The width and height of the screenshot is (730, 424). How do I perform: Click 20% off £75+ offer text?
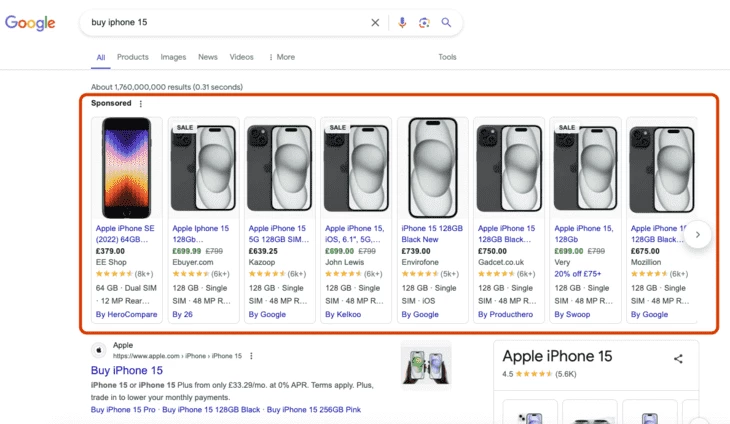[577, 274]
